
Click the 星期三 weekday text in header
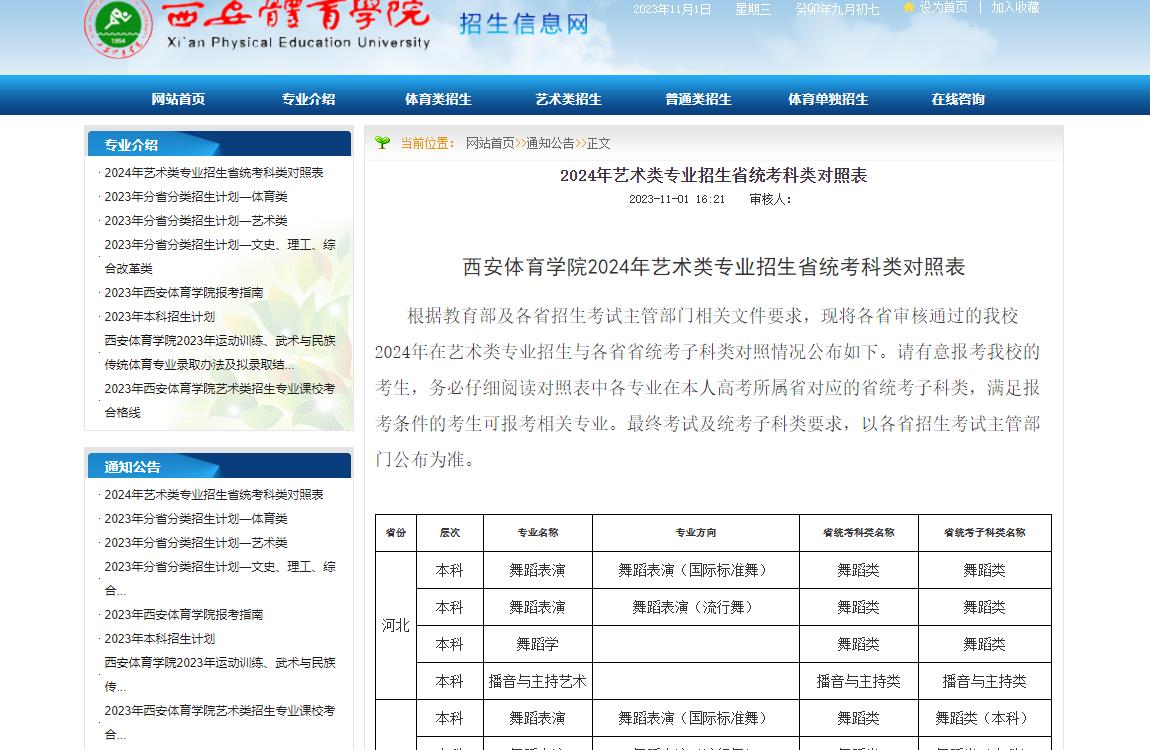753,9
